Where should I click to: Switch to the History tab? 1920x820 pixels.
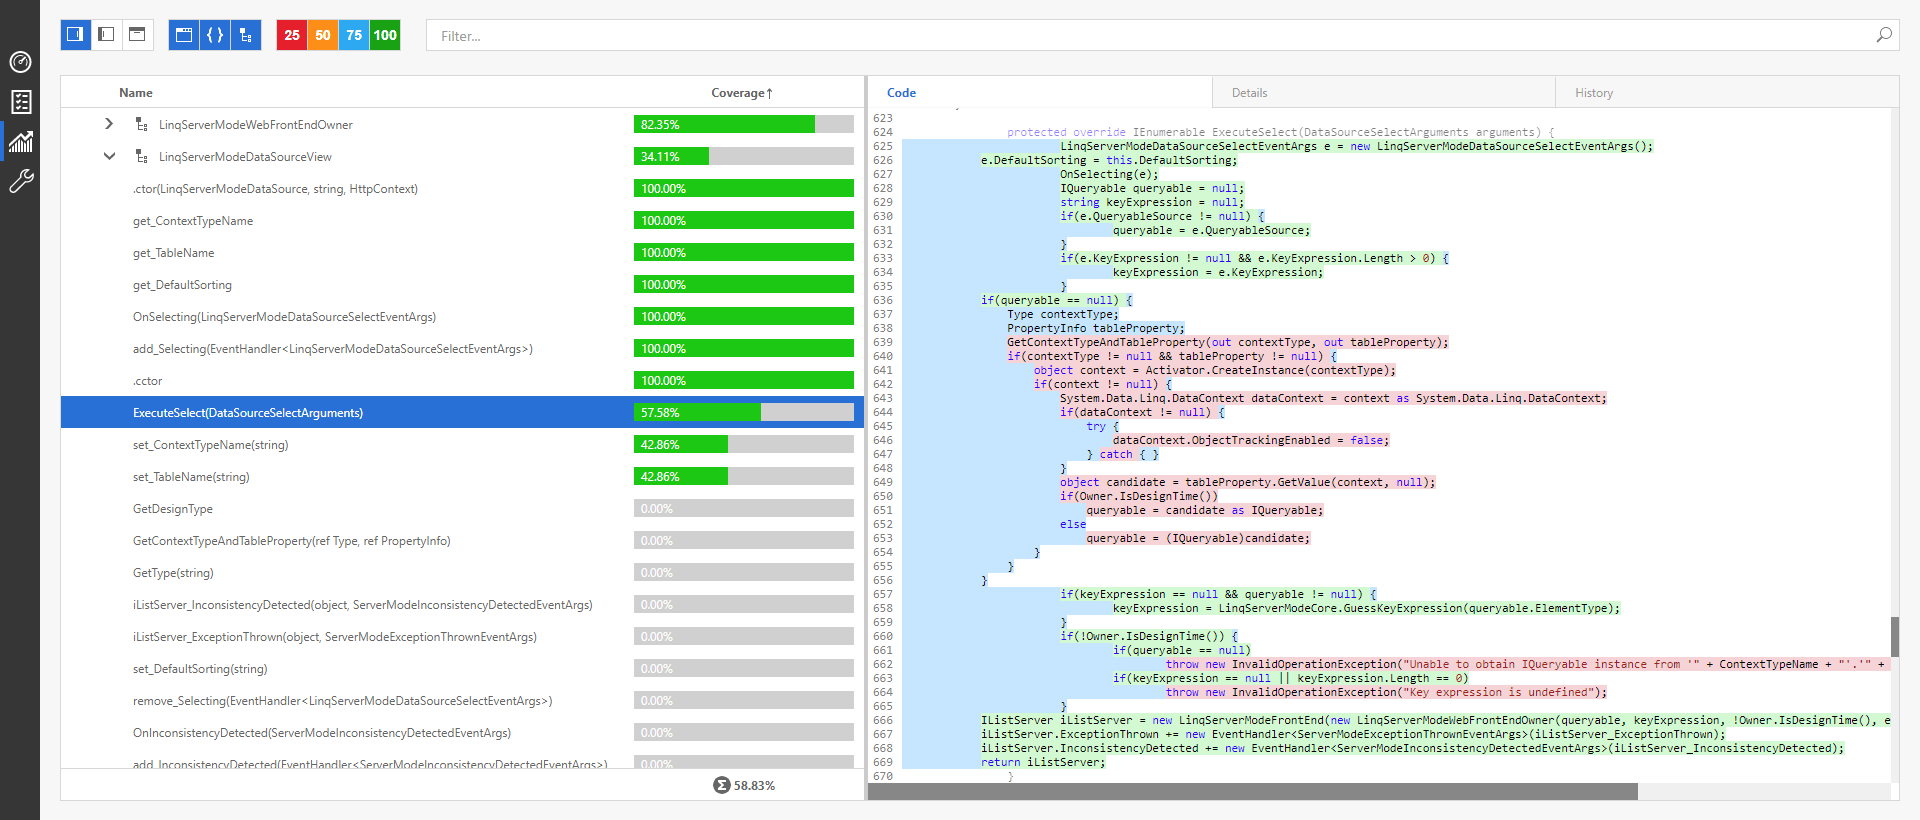pyautogui.click(x=1593, y=93)
